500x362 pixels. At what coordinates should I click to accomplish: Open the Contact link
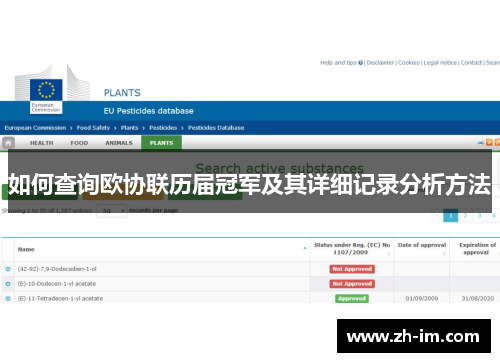point(471,63)
